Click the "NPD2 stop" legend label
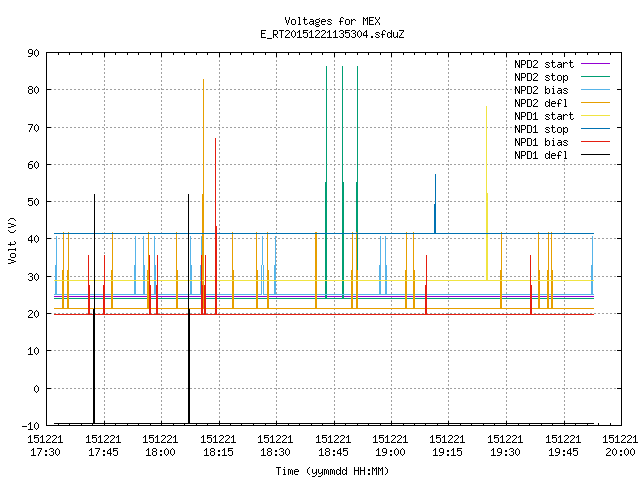This screenshot has width=640, height=480. (541, 77)
